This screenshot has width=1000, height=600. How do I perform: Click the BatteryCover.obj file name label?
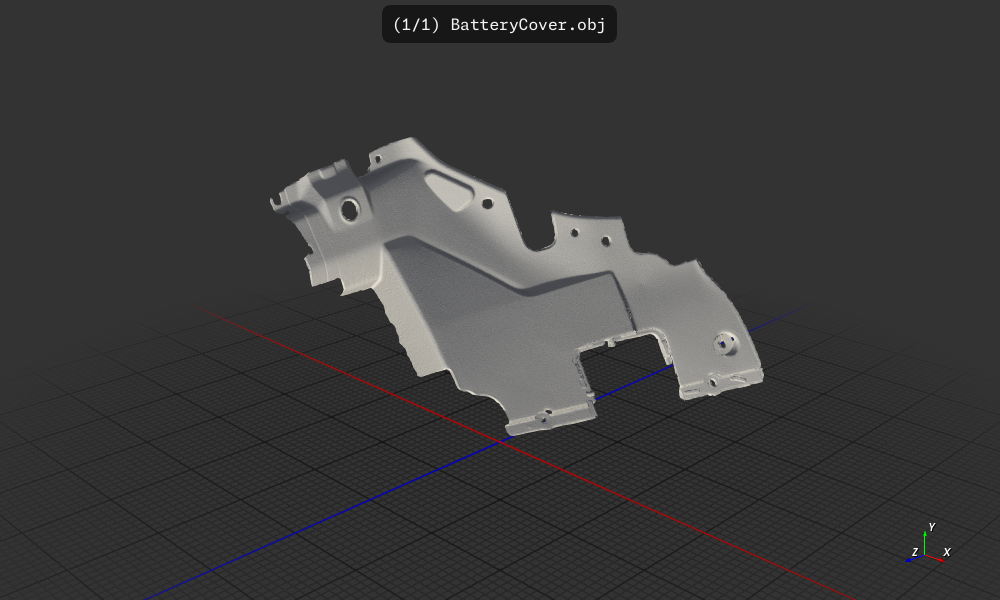coord(499,24)
